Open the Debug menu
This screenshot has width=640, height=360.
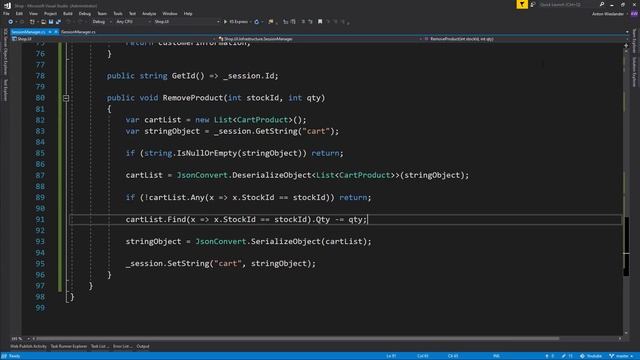tap(84, 13)
